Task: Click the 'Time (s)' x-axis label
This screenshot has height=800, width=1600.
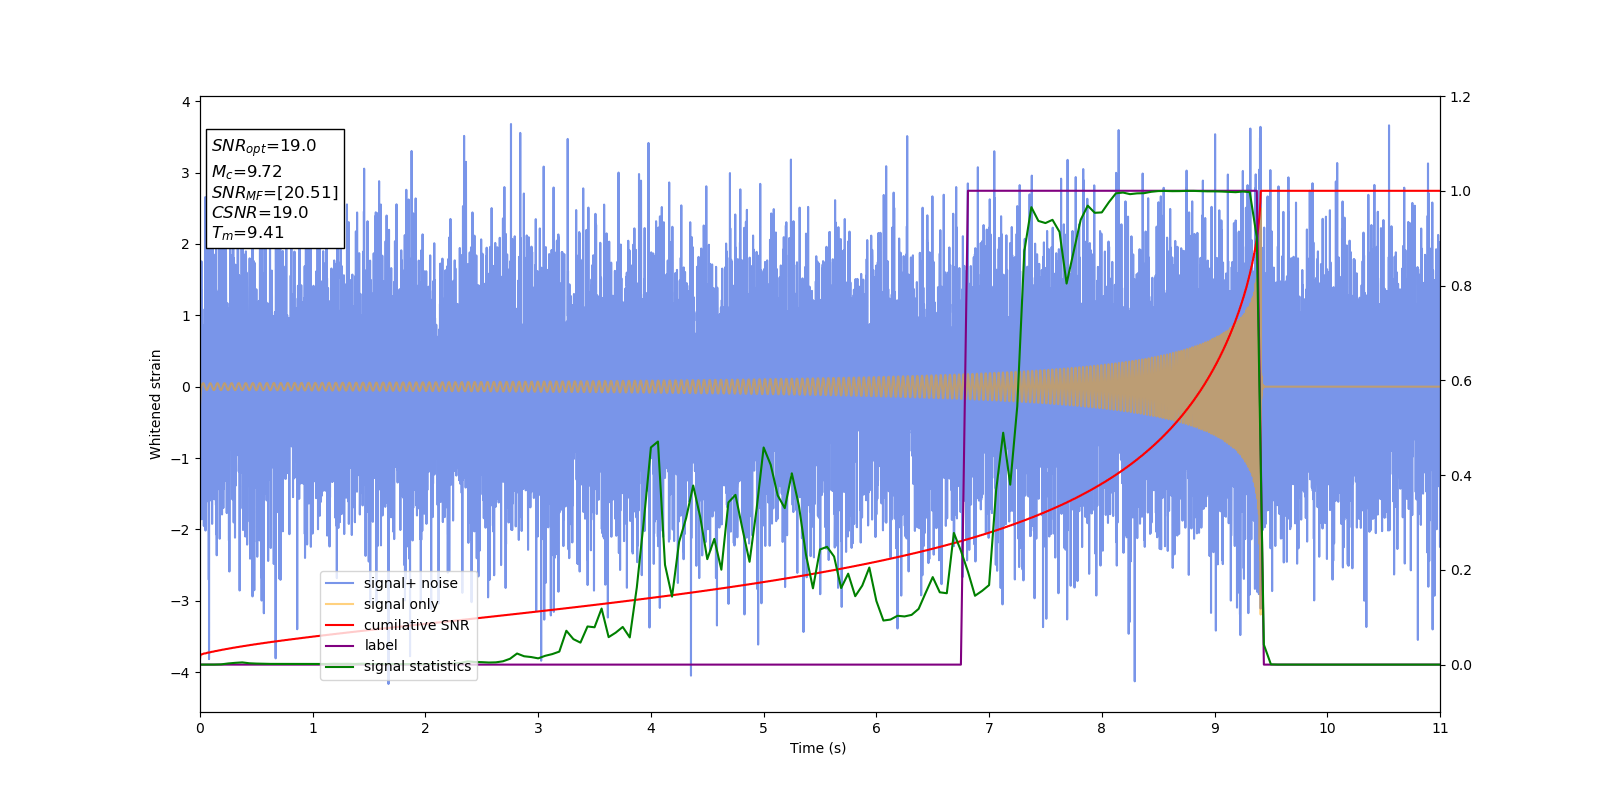Action: point(818,748)
